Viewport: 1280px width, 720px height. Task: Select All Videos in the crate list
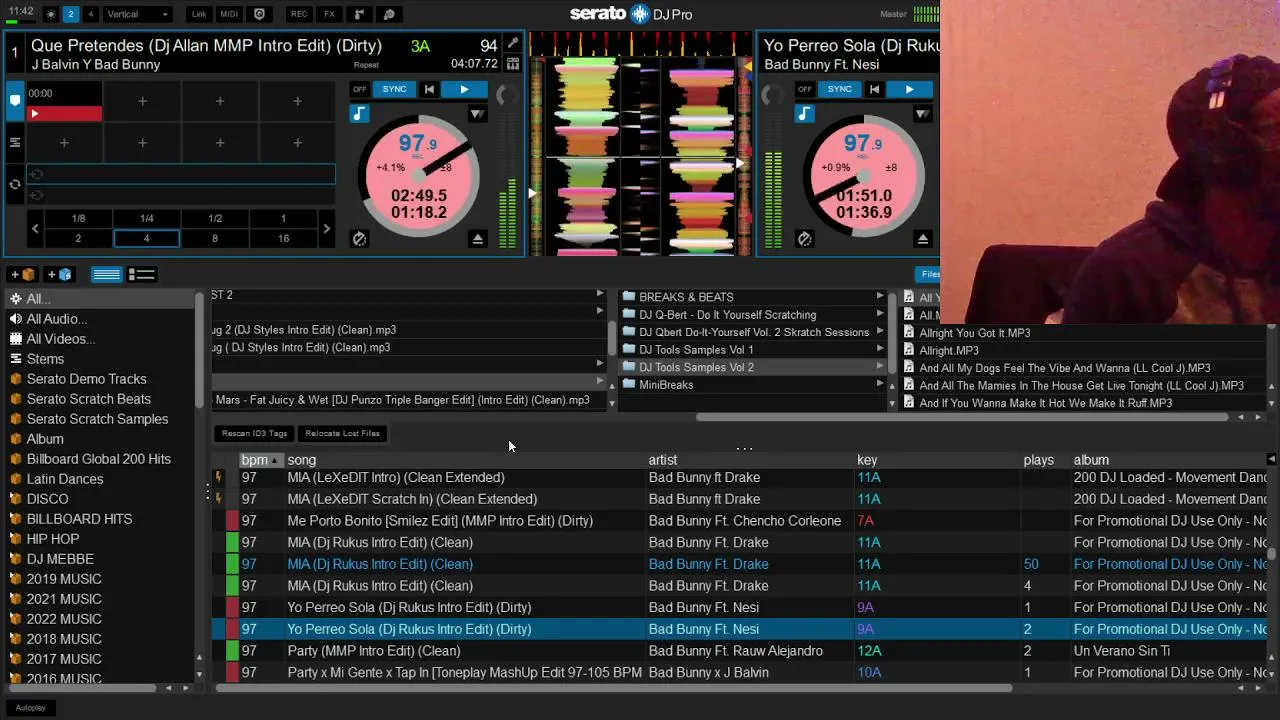coord(61,339)
